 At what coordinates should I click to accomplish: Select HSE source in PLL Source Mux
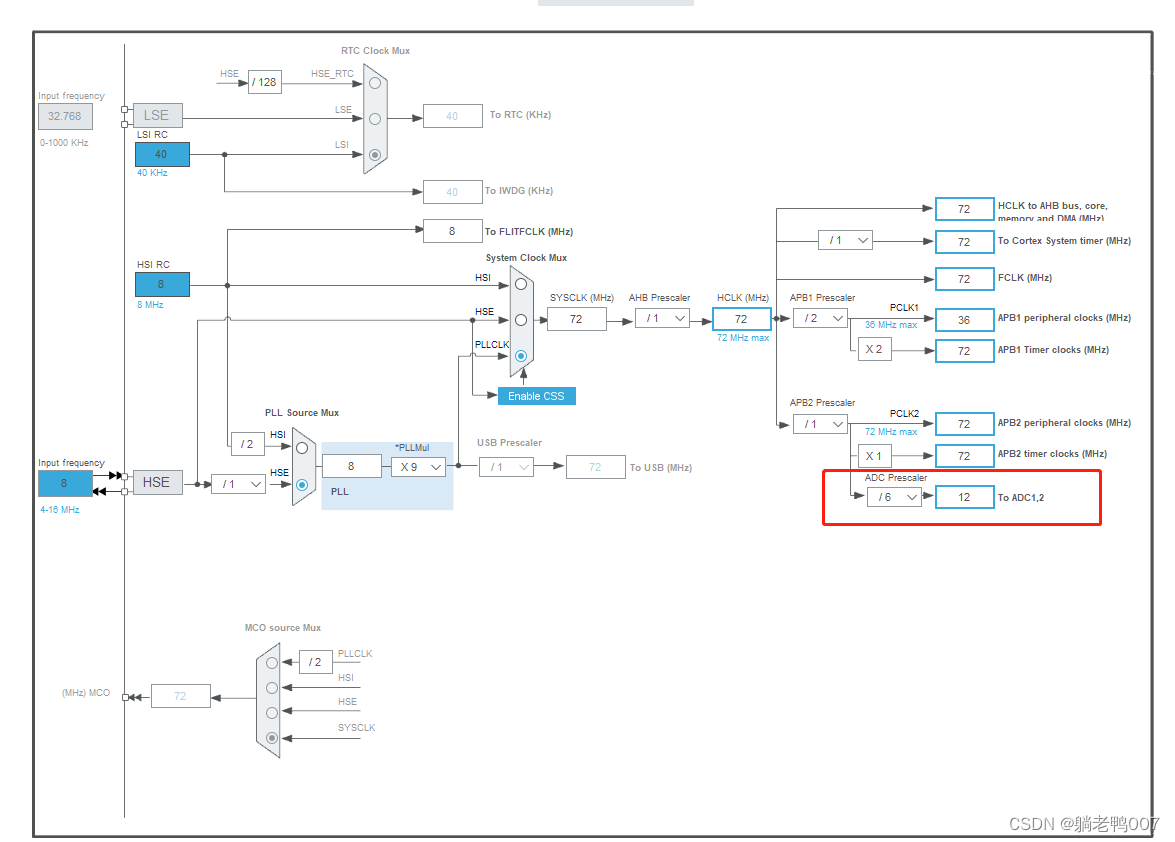(302, 485)
